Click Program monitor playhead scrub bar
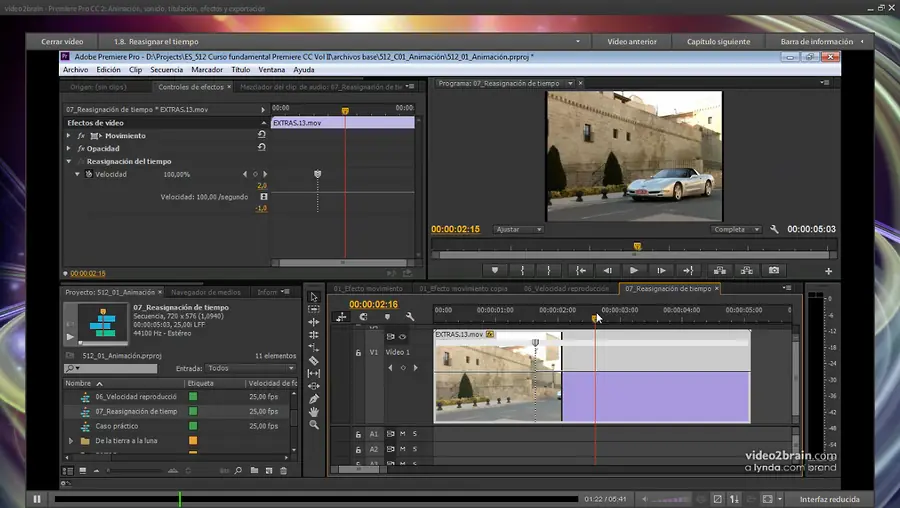Image resolution: width=900 pixels, height=508 pixels. [634, 246]
